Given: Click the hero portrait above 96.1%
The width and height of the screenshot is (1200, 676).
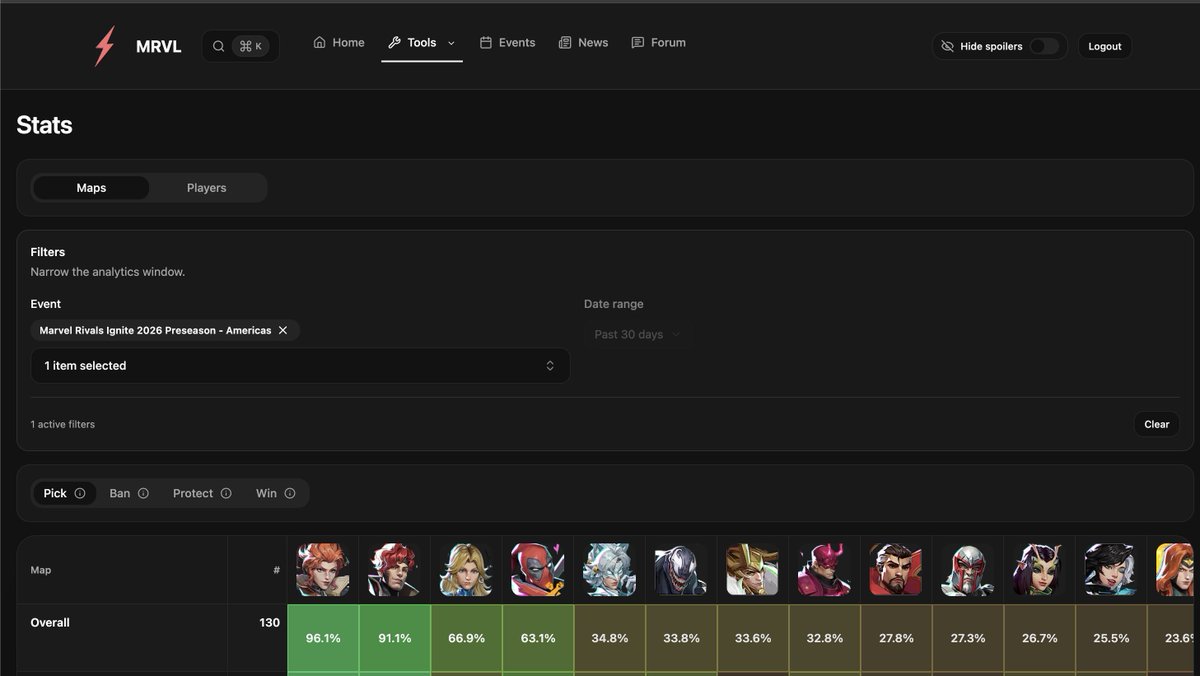Looking at the screenshot, I should click(323, 570).
